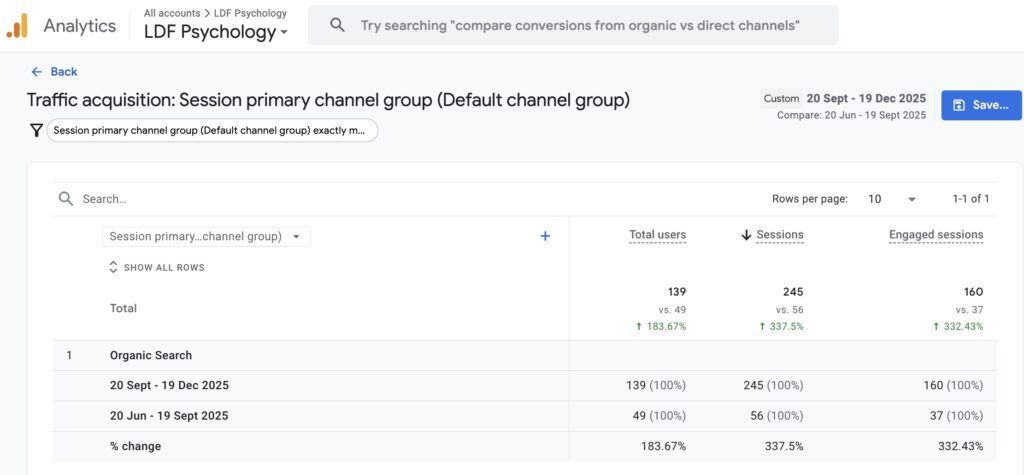This screenshot has height=475, width=1024.
Task: Click the vs. 49 comparison value
Action: coord(672,310)
